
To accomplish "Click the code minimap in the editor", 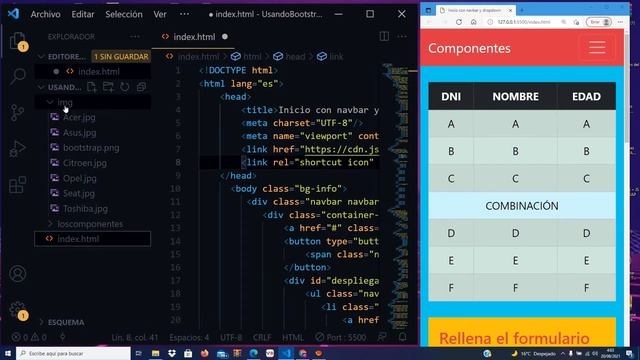I will [x=395, y=196].
